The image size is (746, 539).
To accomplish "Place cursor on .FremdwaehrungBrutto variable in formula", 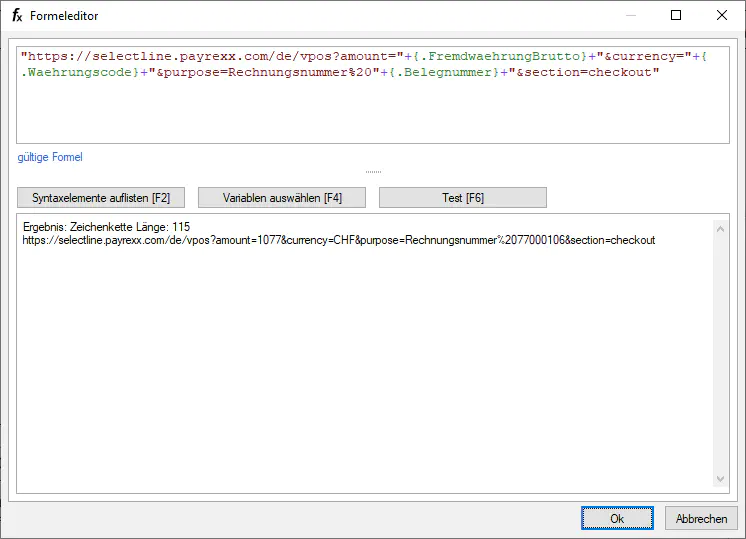I will point(498,56).
